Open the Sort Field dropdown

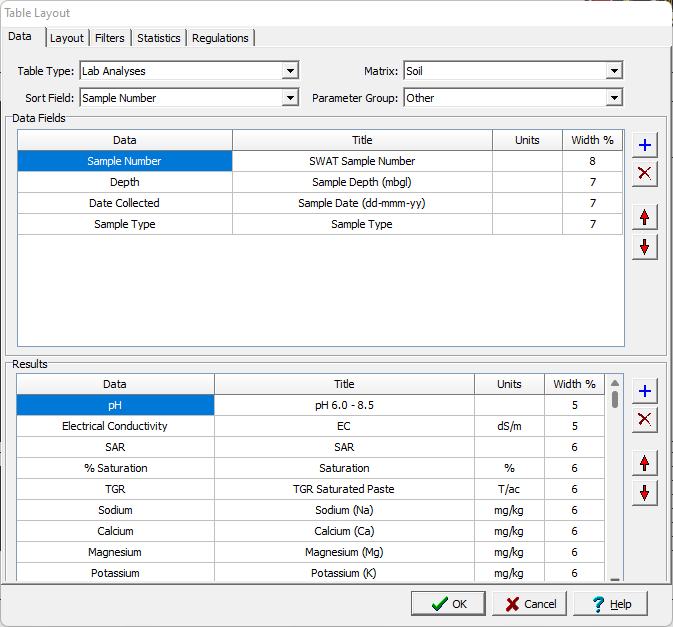[x=290, y=98]
